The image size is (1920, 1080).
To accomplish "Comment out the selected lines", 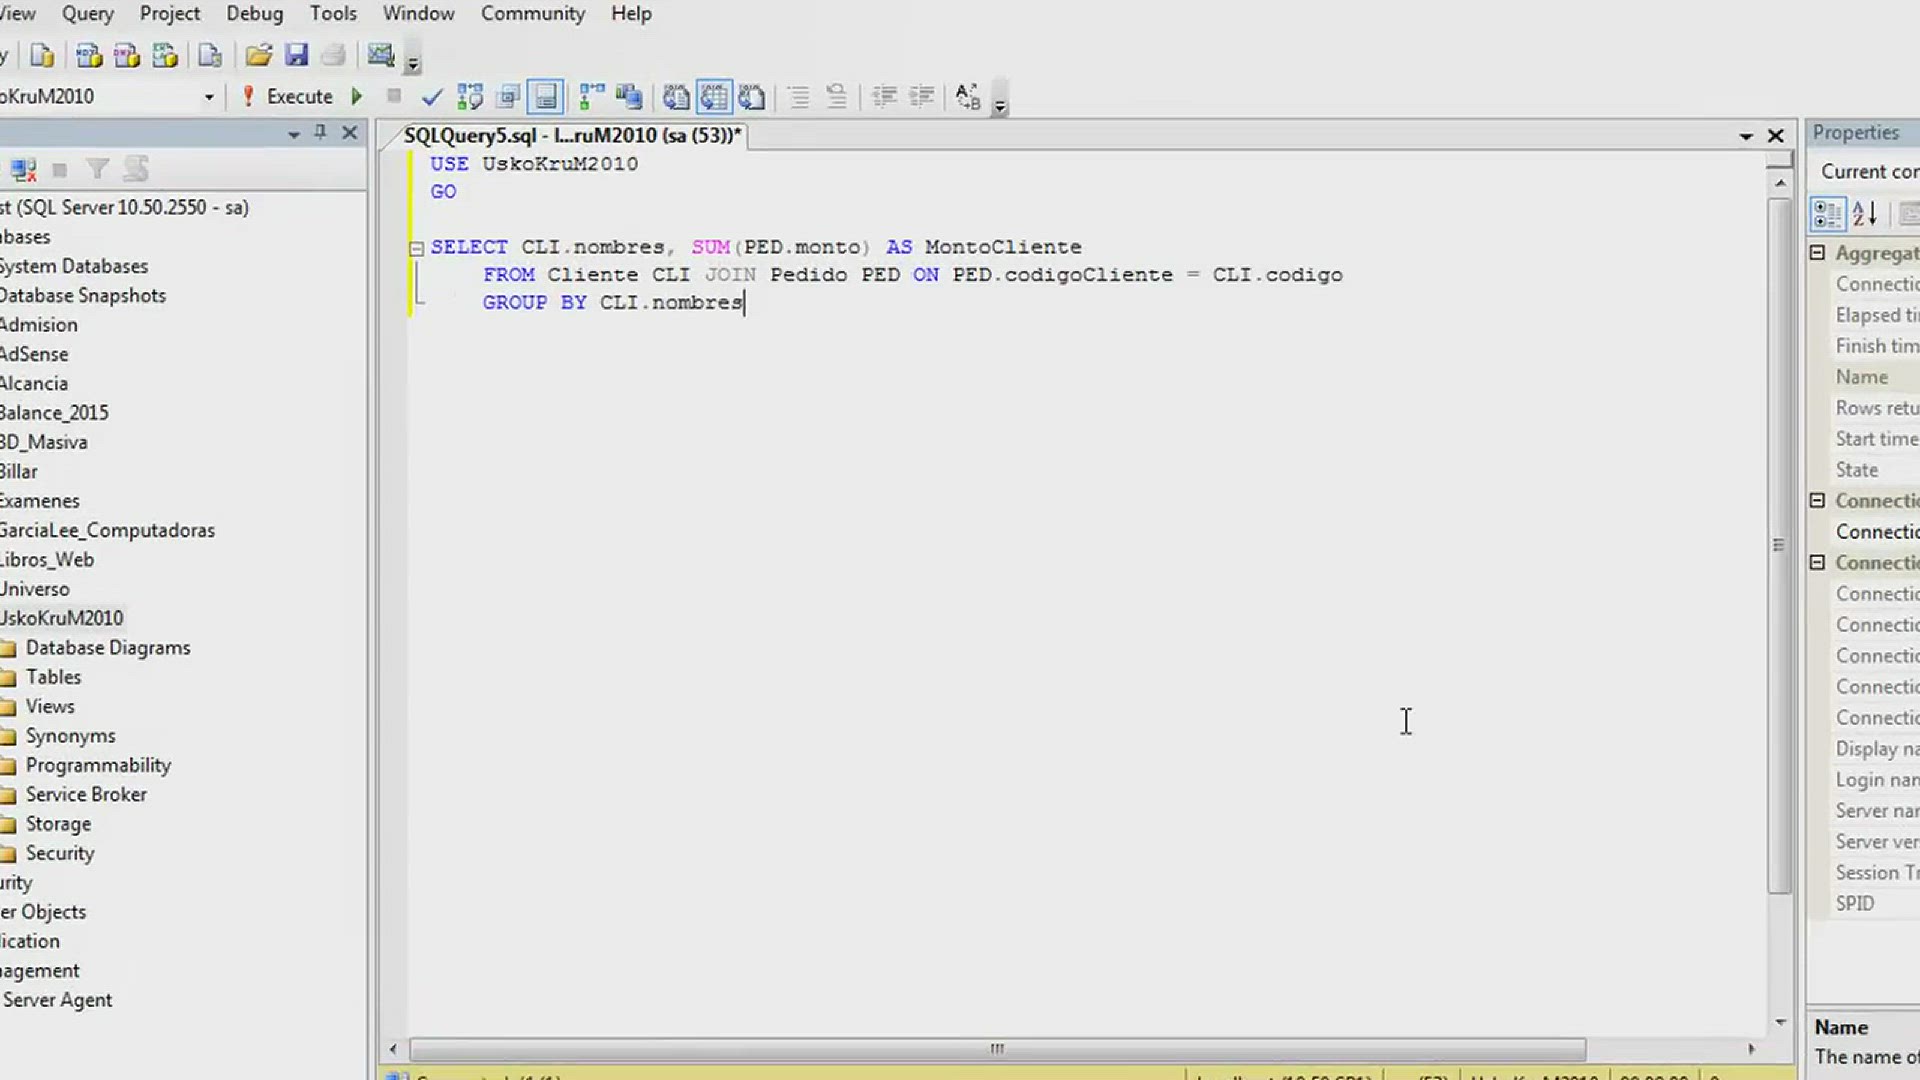I will pyautogui.click(x=798, y=96).
